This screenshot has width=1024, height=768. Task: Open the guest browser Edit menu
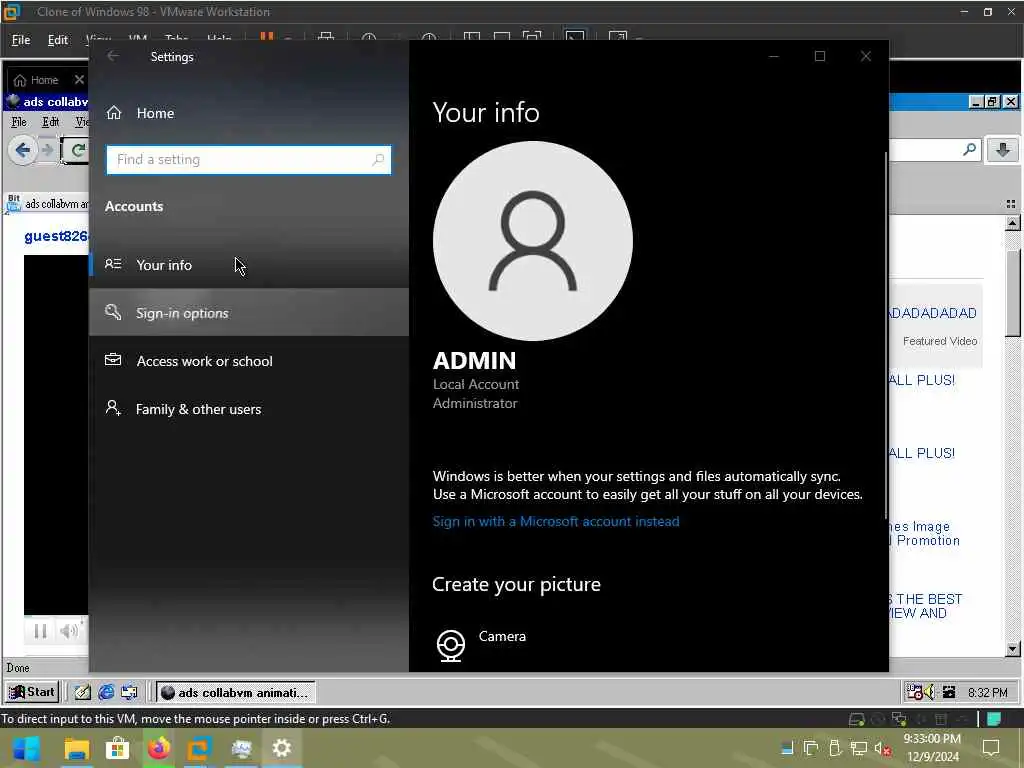click(x=50, y=121)
